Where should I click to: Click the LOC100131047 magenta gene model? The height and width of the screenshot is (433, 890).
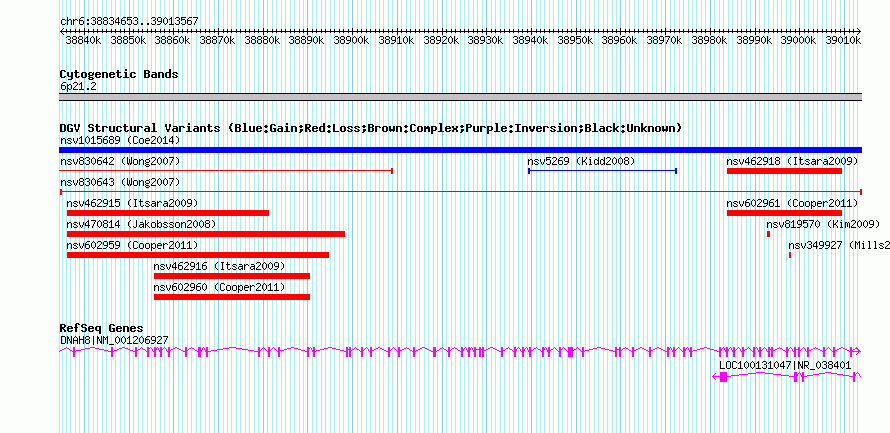point(787,377)
